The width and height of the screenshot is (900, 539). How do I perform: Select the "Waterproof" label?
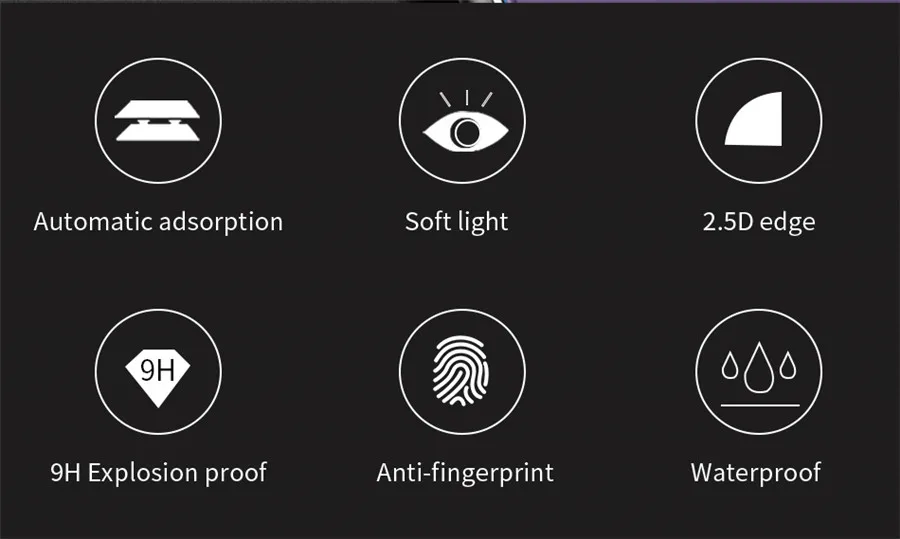click(755, 471)
